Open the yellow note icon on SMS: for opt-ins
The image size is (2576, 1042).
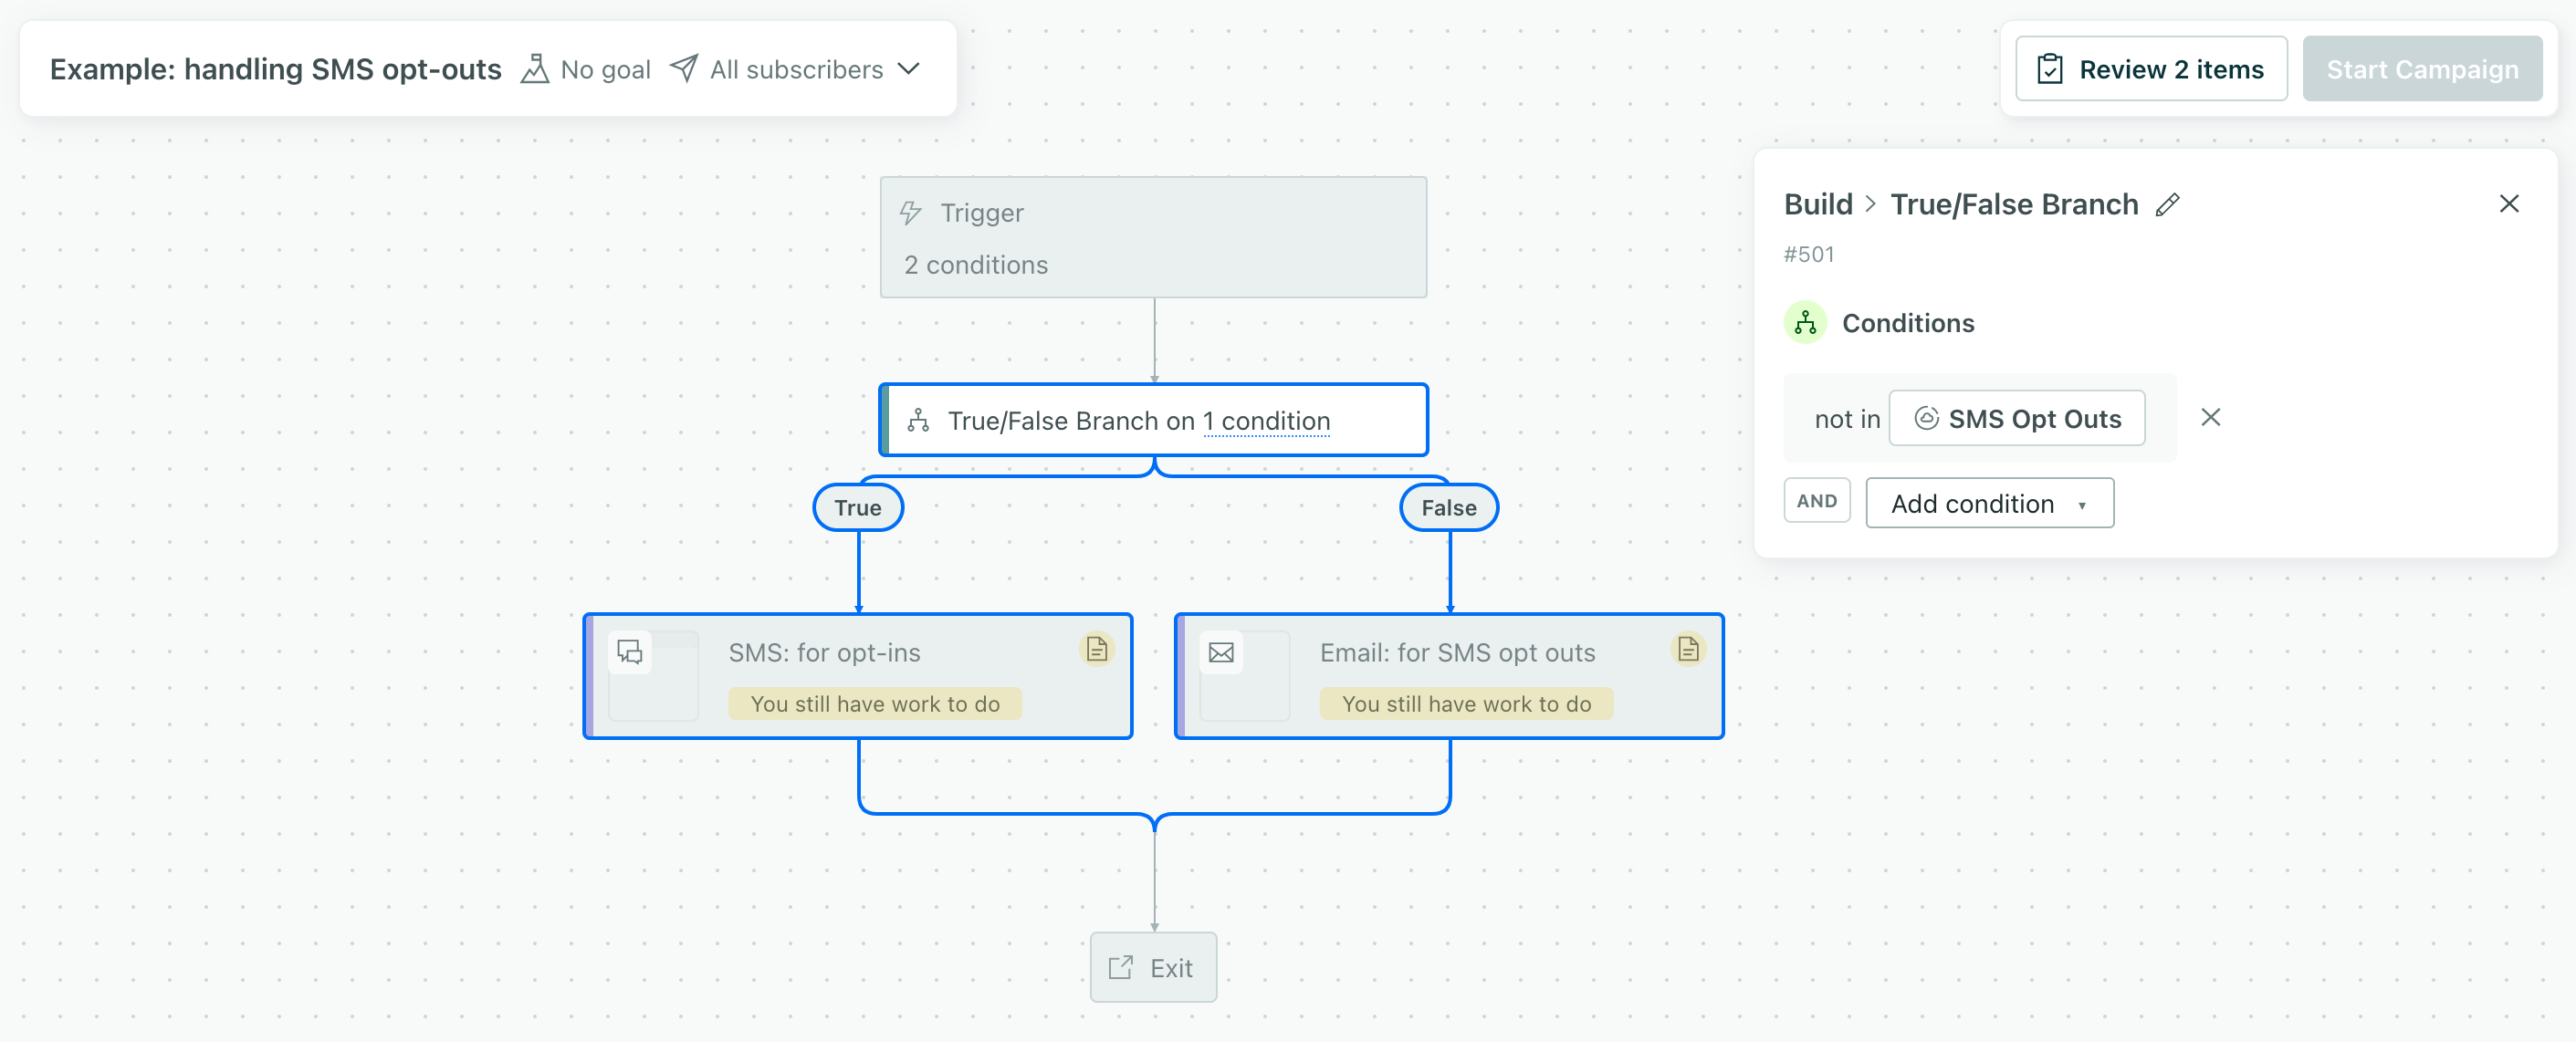1096,650
